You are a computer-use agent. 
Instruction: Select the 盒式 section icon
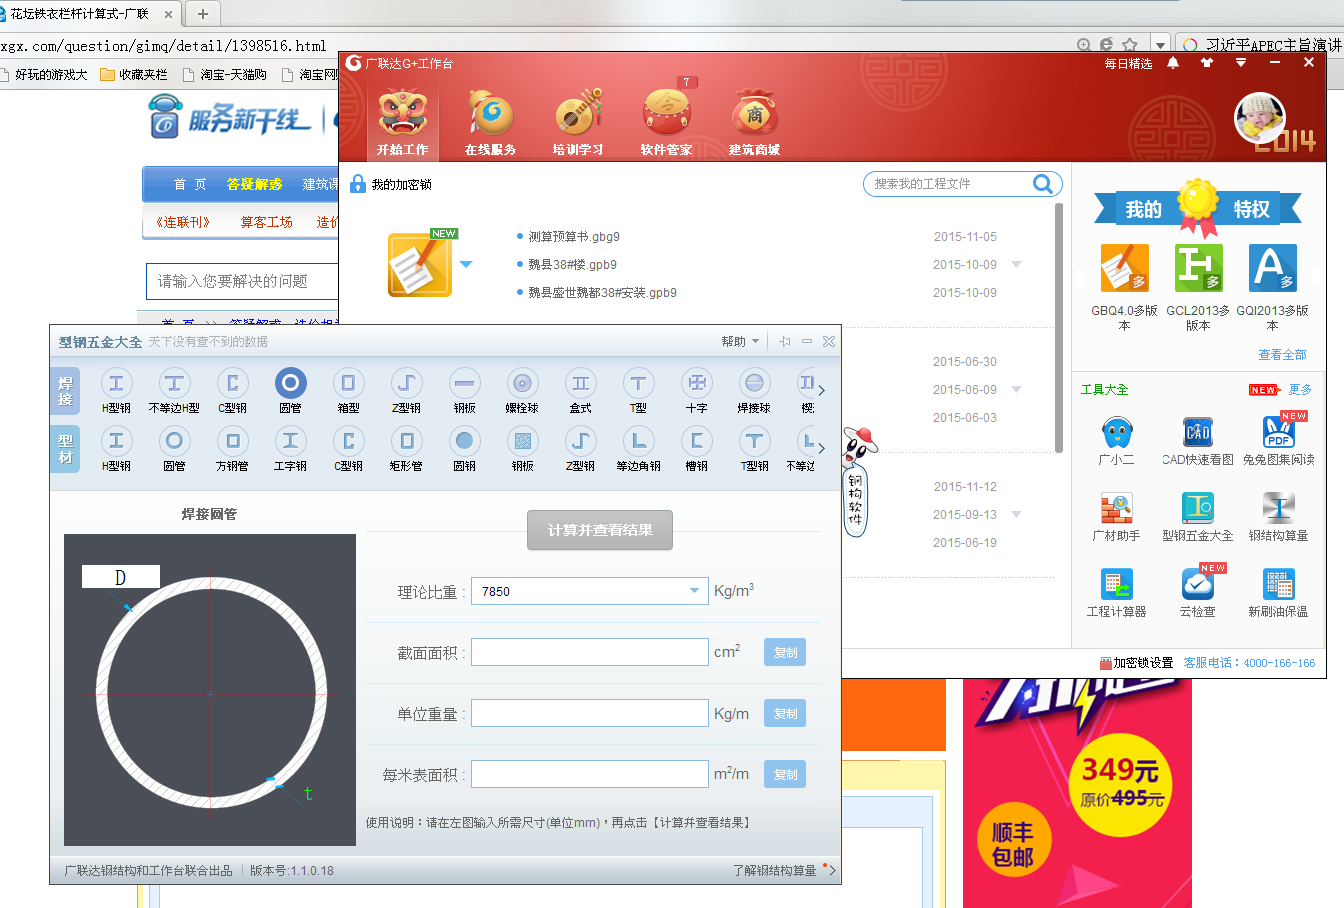click(x=580, y=383)
